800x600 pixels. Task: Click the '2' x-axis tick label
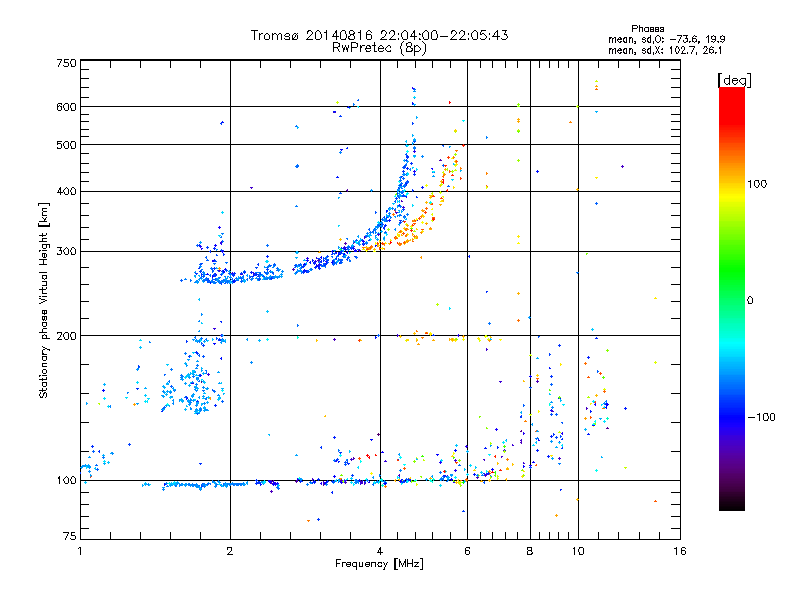click(230, 551)
